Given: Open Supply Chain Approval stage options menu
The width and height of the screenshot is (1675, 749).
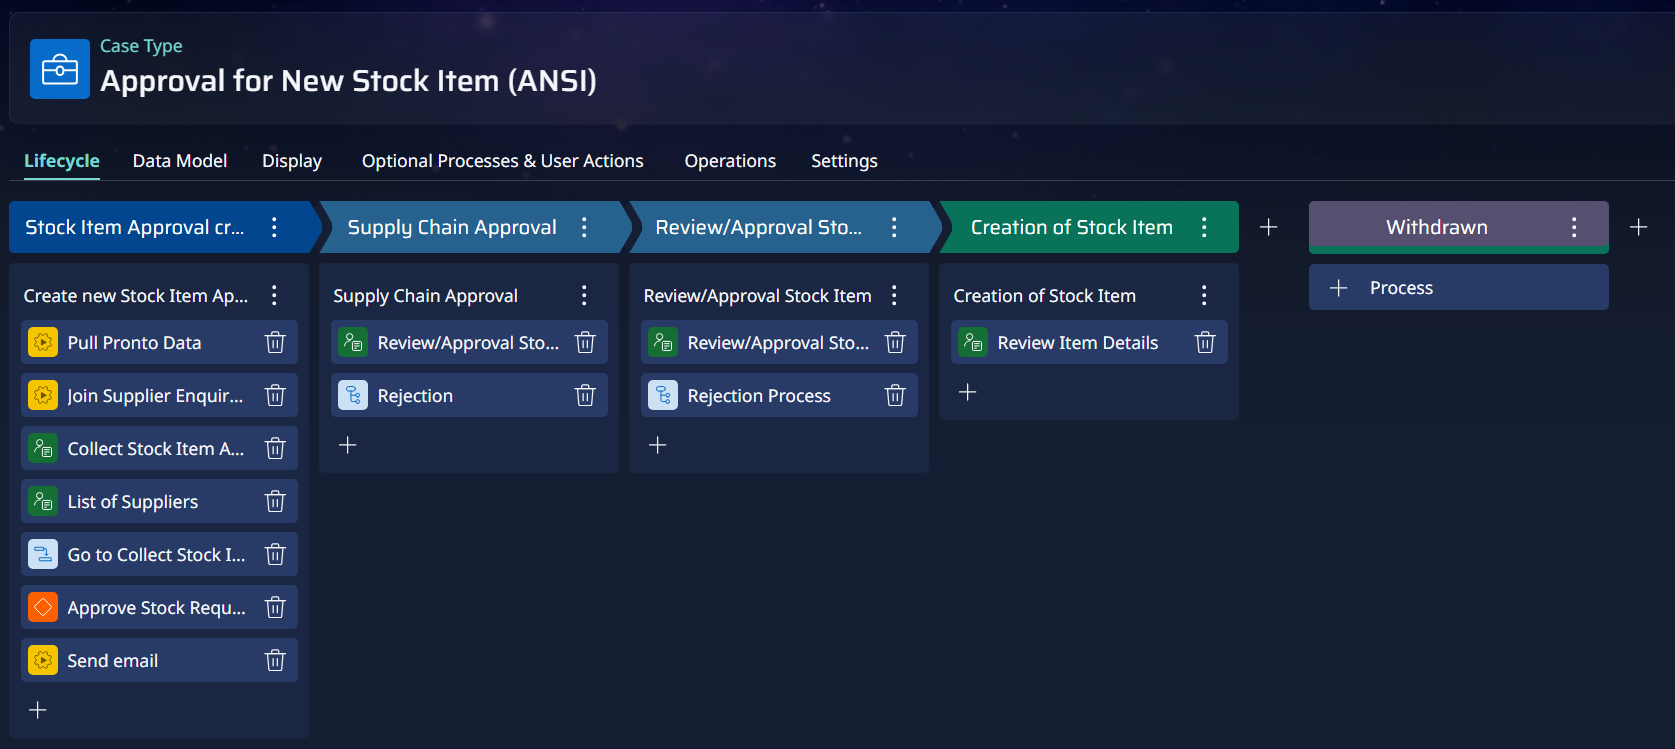Looking at the screenshot, I should [585, 227].
